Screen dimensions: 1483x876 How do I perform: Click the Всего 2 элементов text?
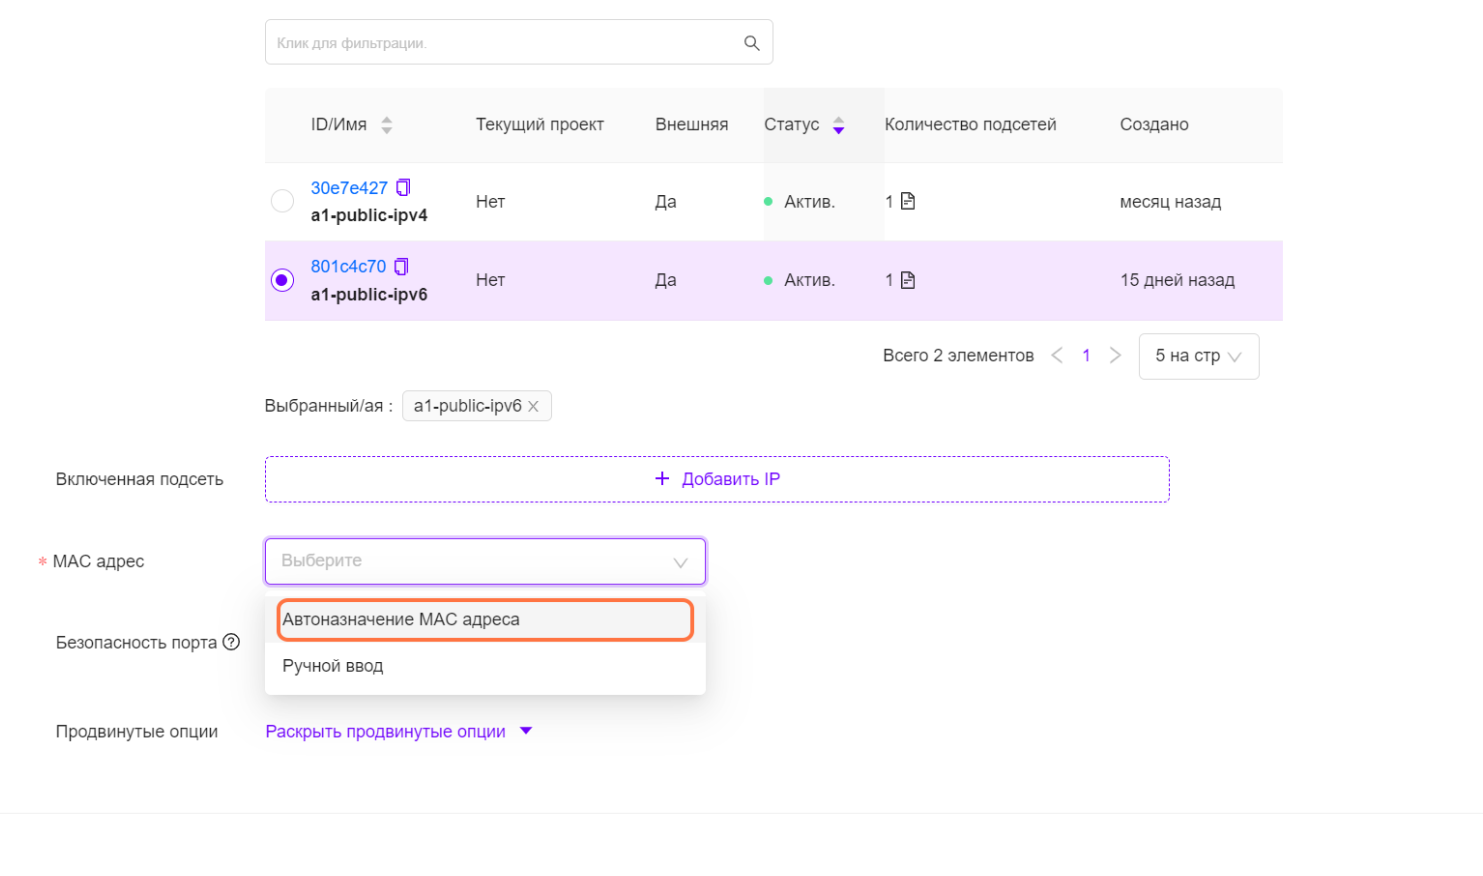(x=958, y=355)
